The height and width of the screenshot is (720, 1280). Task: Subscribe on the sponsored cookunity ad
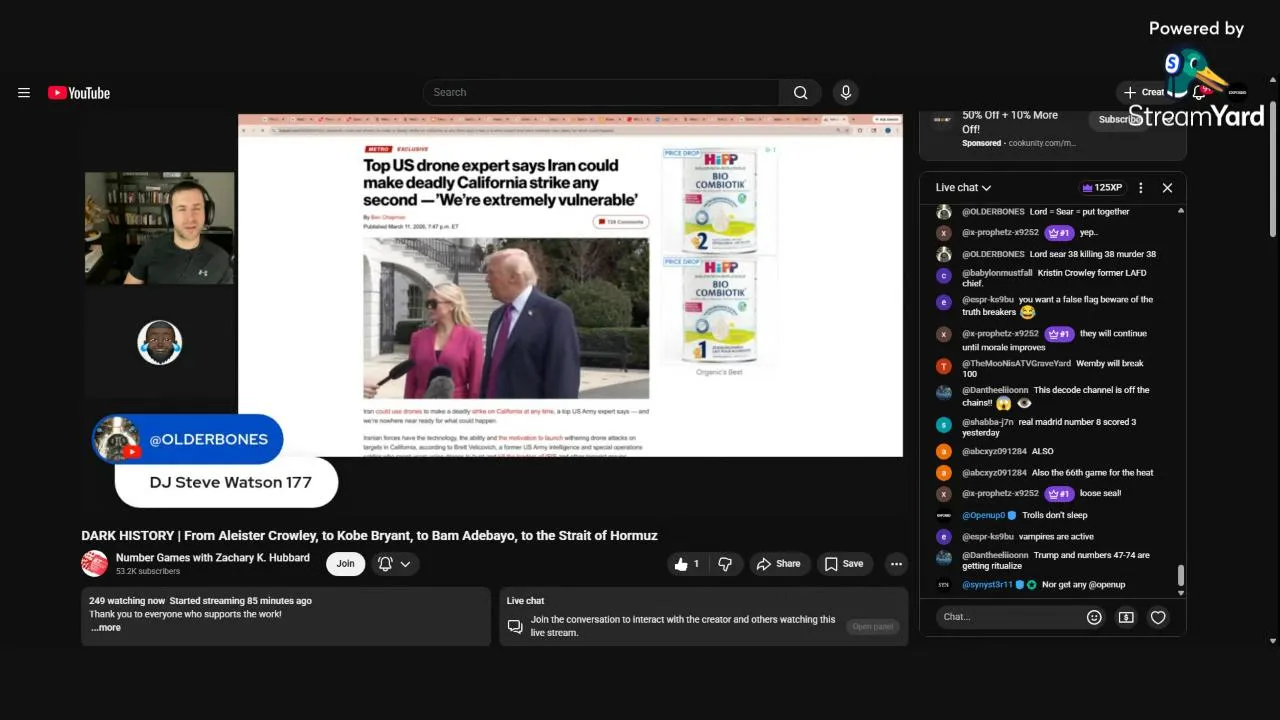1118,119
